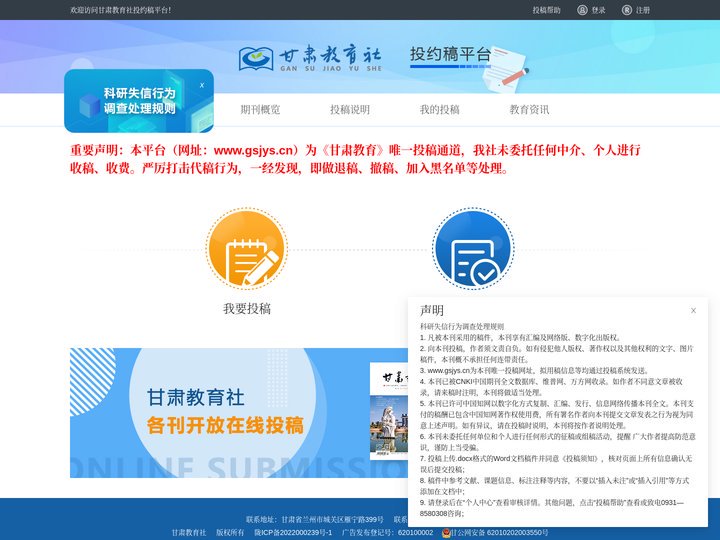Image resolution: width=720 pixels, height=540 pixels.
Task: Click the blue checklist document icon
Action: point(473,249)
